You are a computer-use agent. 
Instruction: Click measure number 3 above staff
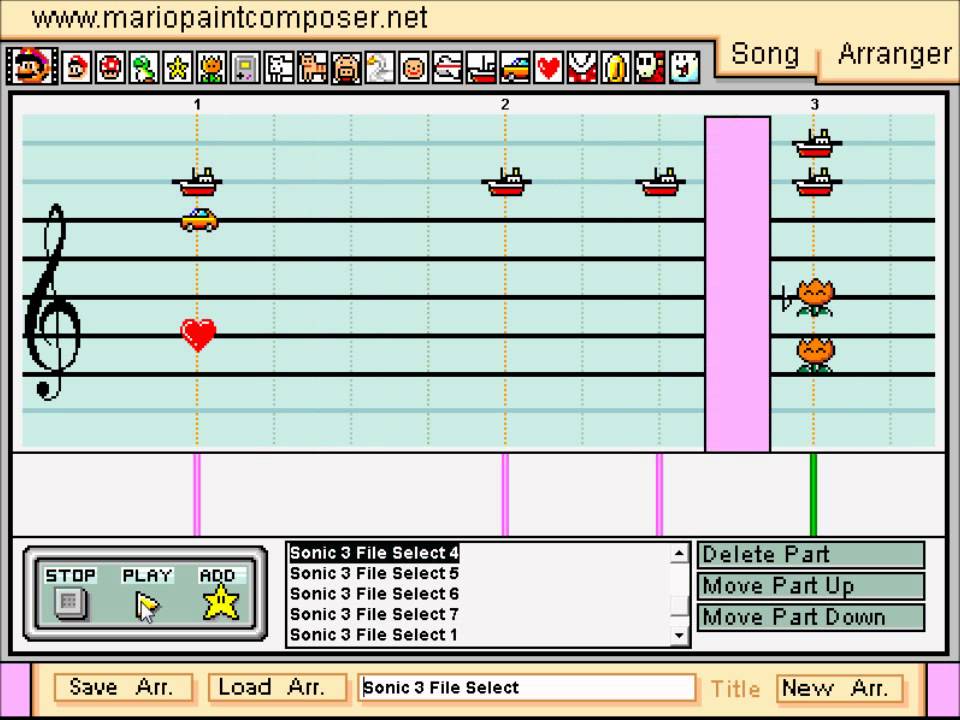814,105
